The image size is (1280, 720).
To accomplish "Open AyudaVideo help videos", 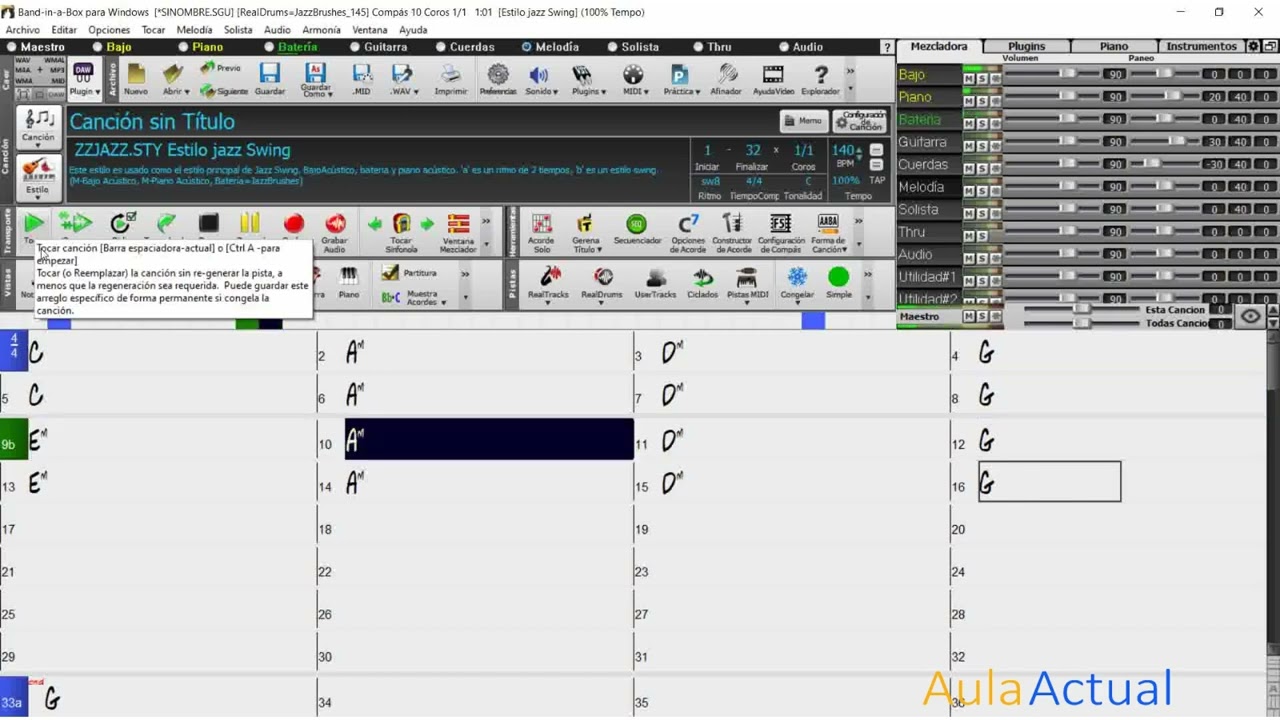I will pyautogui.click(x=773, y=79).
